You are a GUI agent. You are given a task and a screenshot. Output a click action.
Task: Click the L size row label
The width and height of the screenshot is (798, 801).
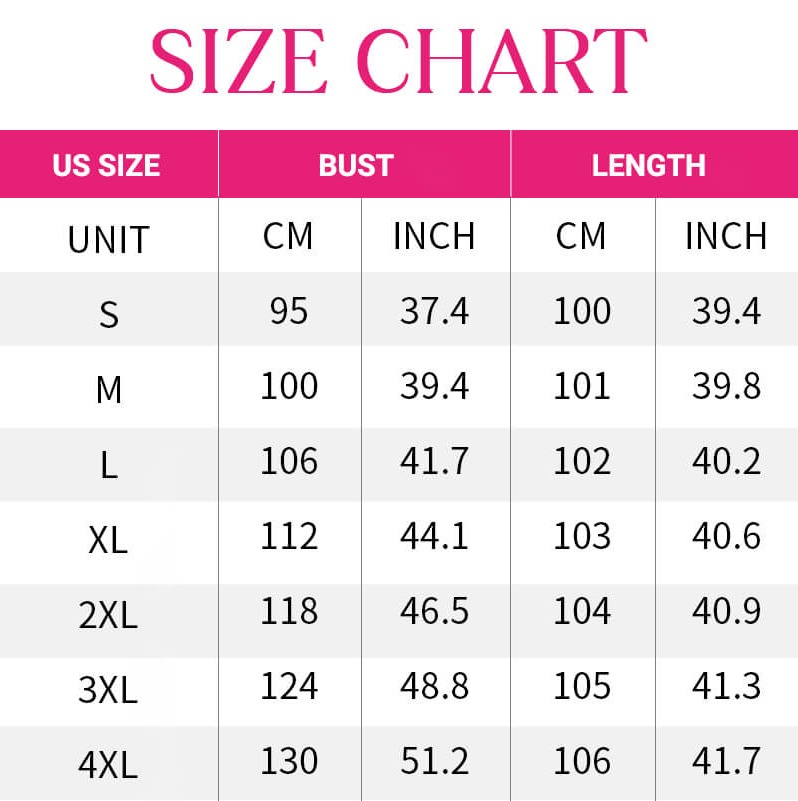[108, 465]
